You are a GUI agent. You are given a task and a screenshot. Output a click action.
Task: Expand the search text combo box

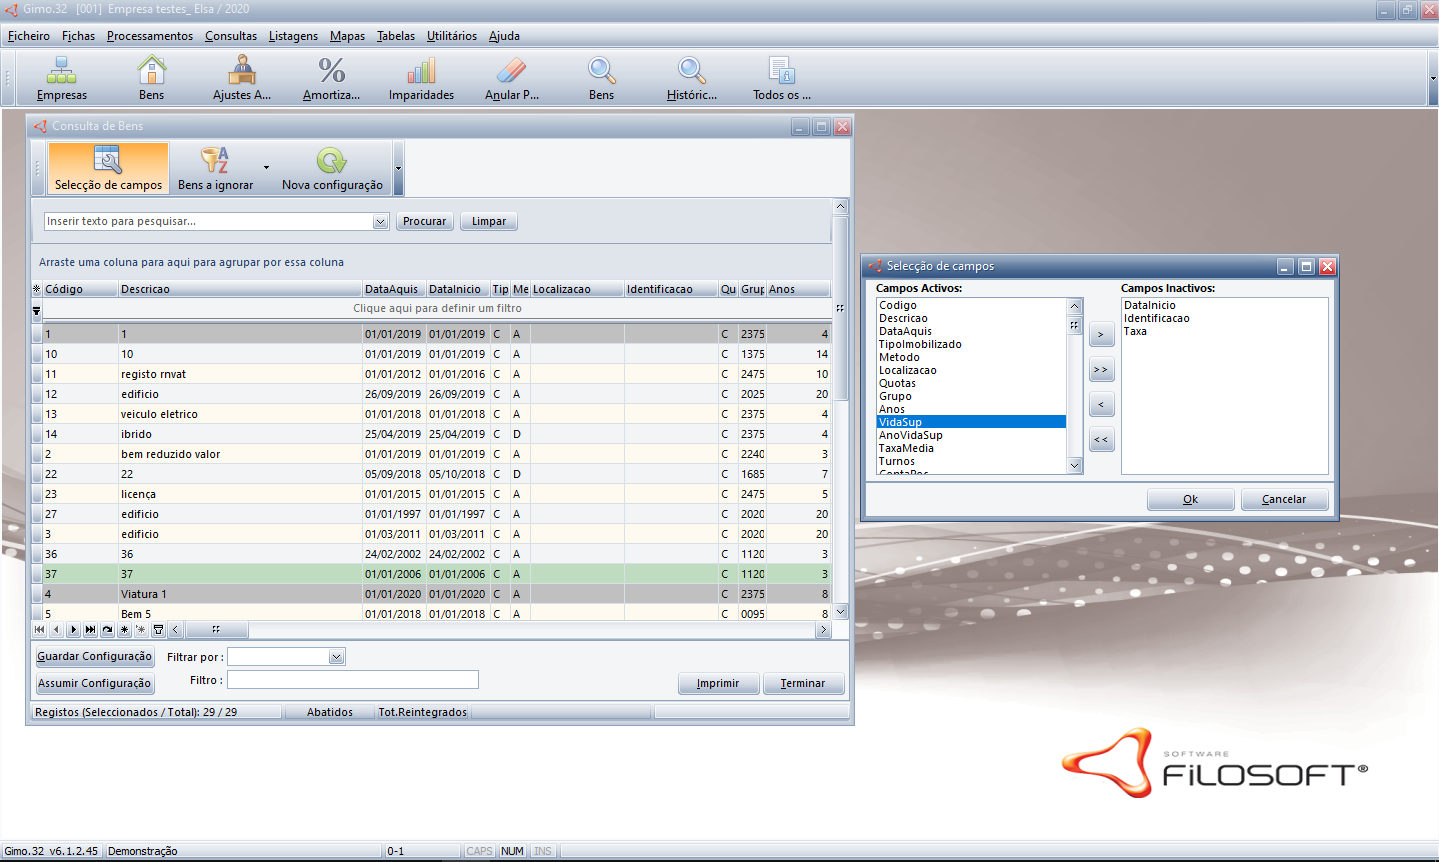click(380, 222)
